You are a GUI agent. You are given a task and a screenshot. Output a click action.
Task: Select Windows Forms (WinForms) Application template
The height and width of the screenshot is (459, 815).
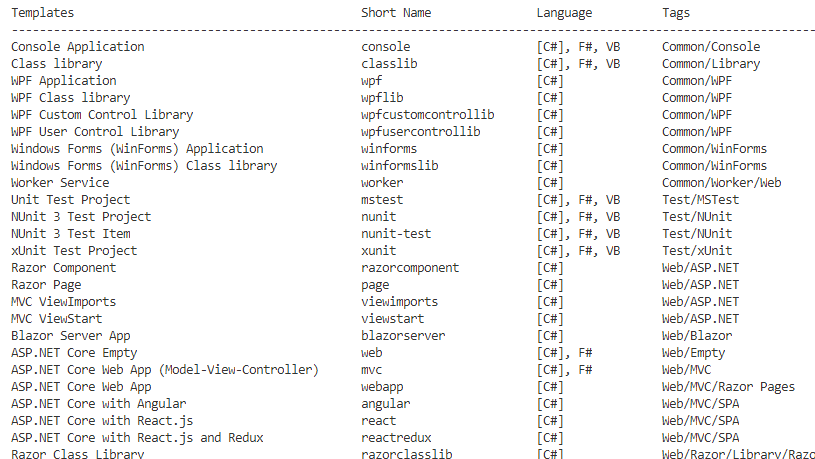[x=137, y=149]
